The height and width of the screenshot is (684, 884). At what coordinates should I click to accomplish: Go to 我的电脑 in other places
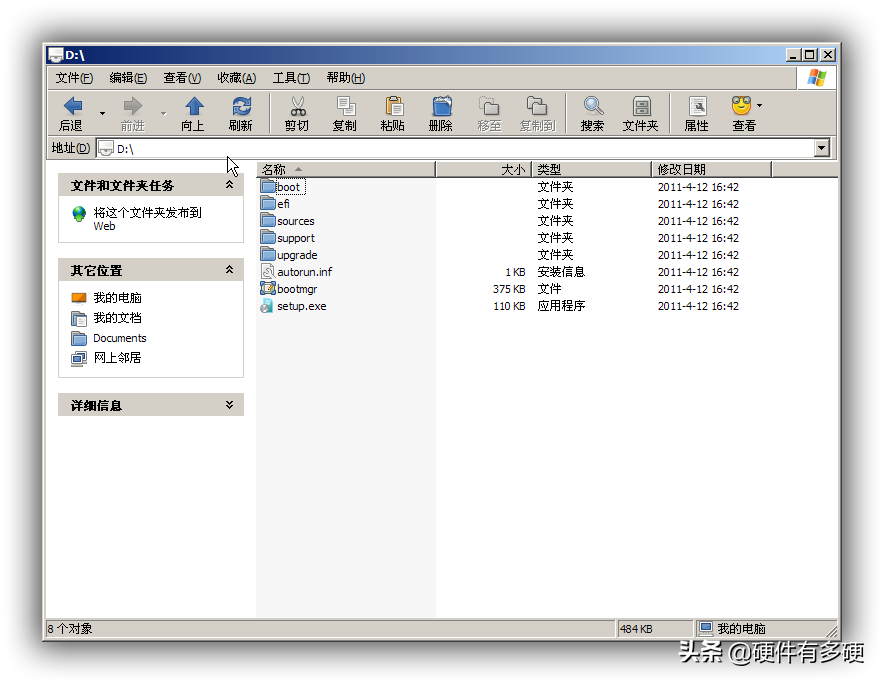117,297
